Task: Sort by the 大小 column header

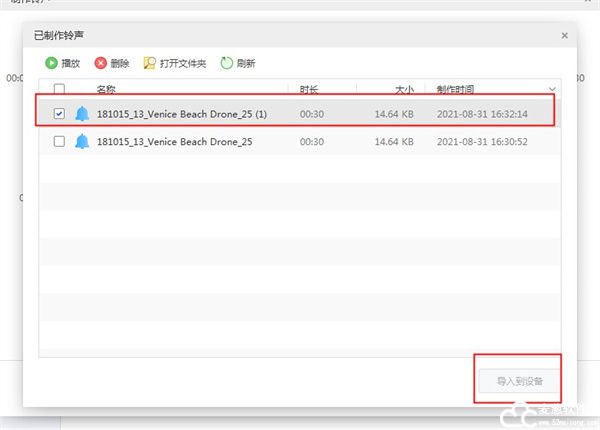Action: pos(405,89)
